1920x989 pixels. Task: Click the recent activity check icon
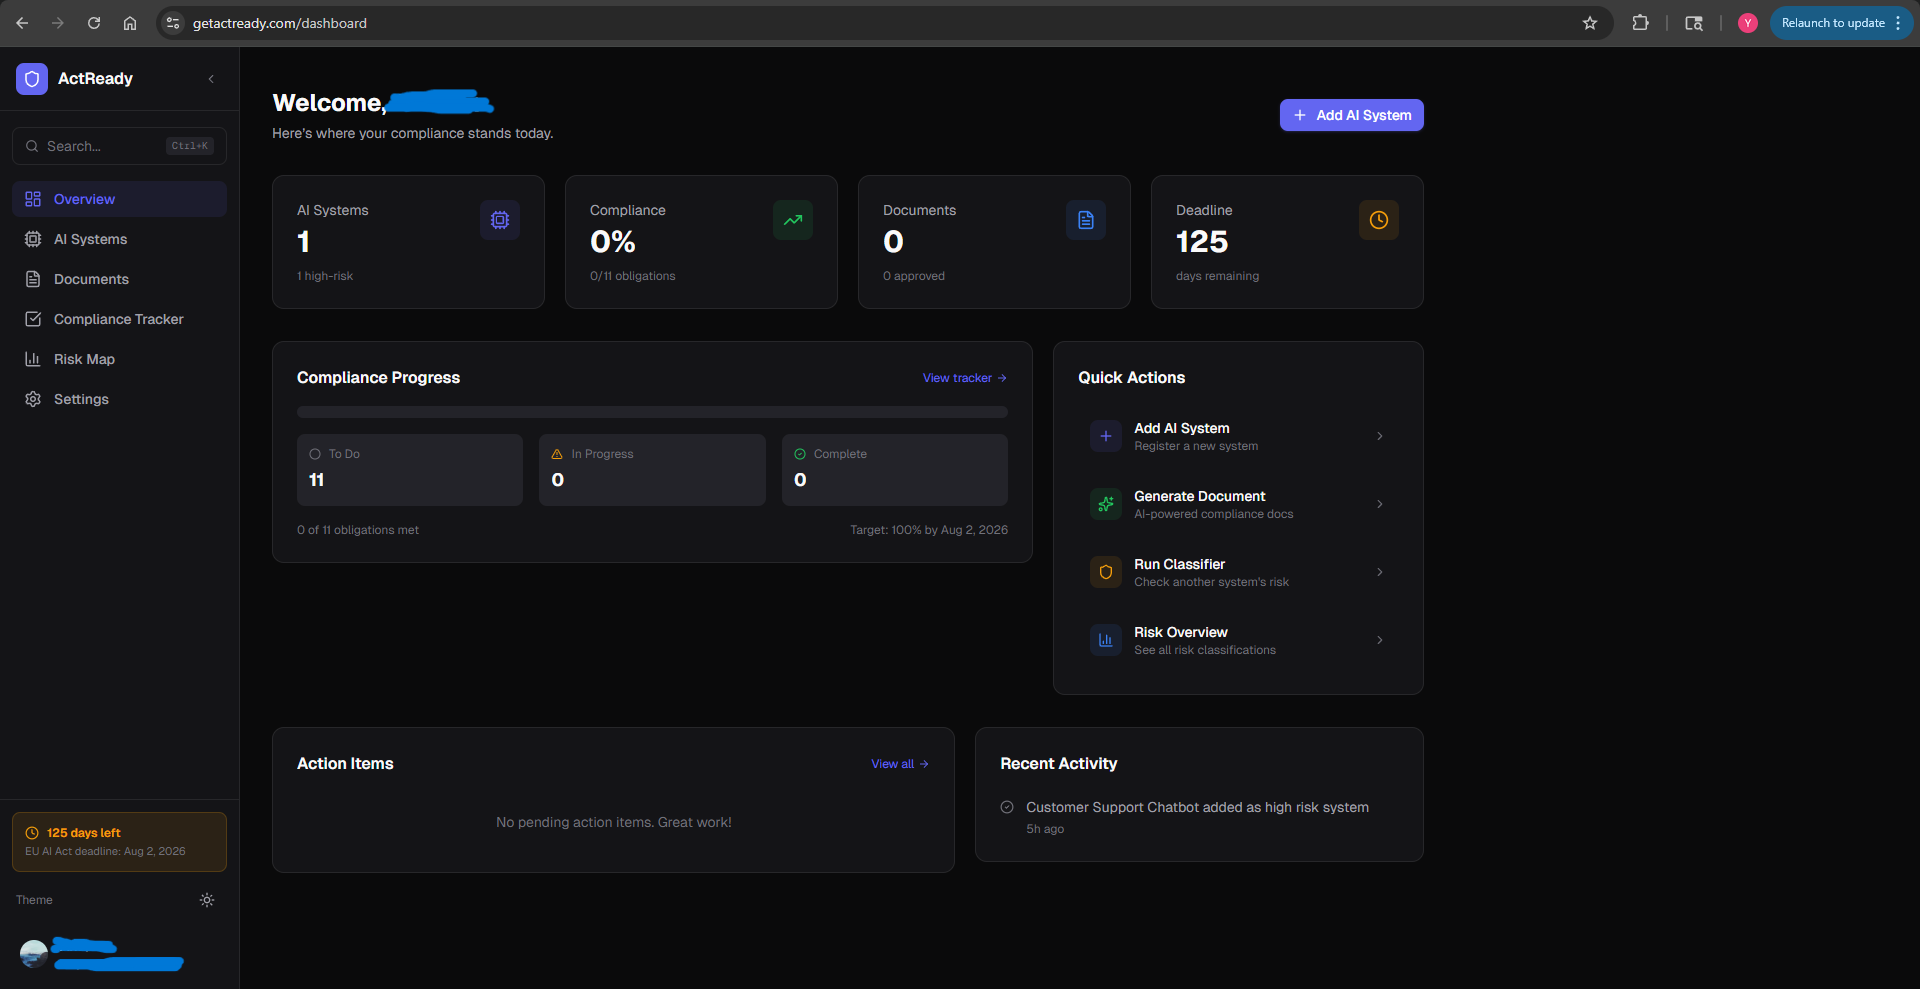tap(1007, 807)
